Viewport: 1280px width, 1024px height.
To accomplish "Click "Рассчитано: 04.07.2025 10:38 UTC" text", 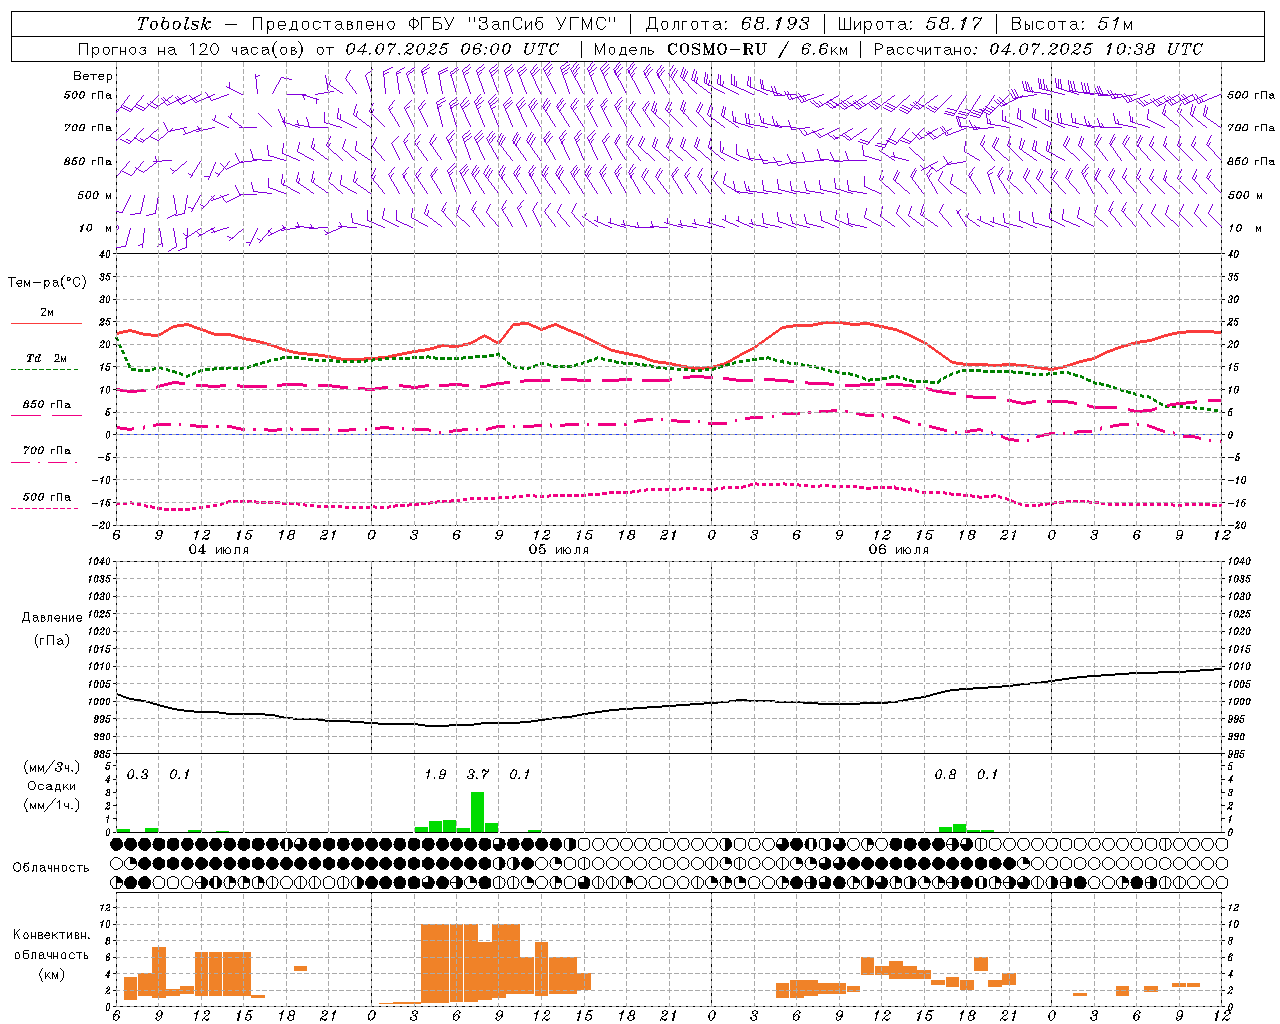I will point(1038,49).
